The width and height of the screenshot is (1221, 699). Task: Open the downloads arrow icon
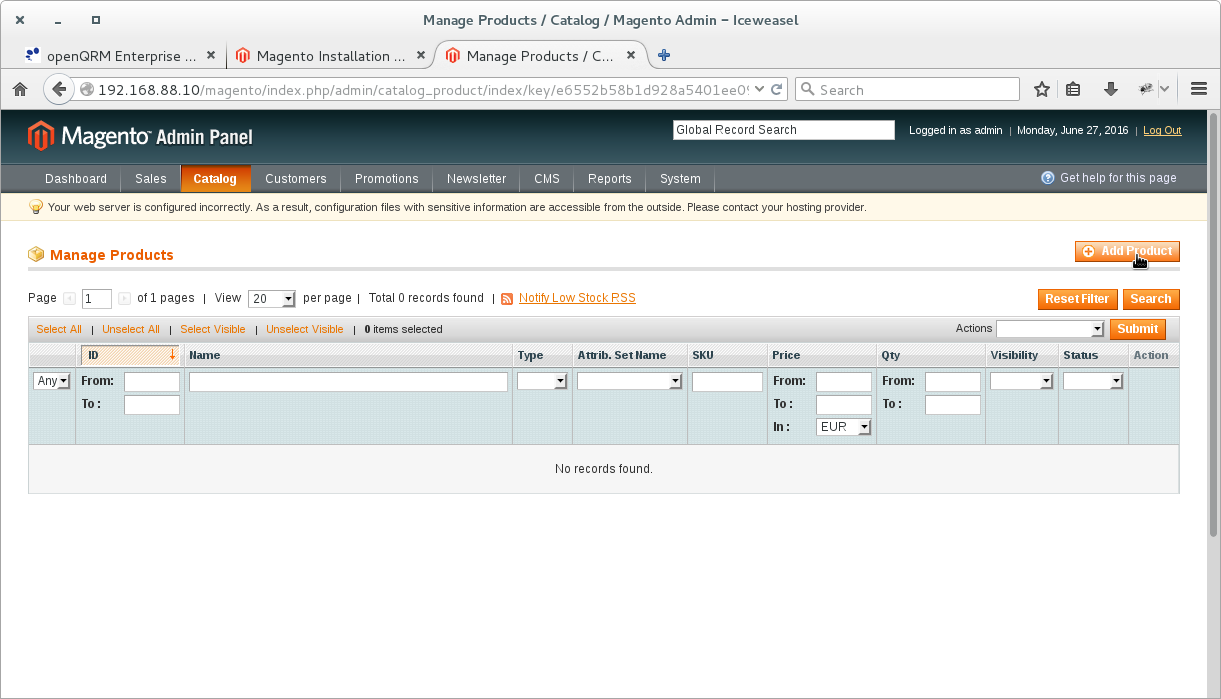[1110, 89]
